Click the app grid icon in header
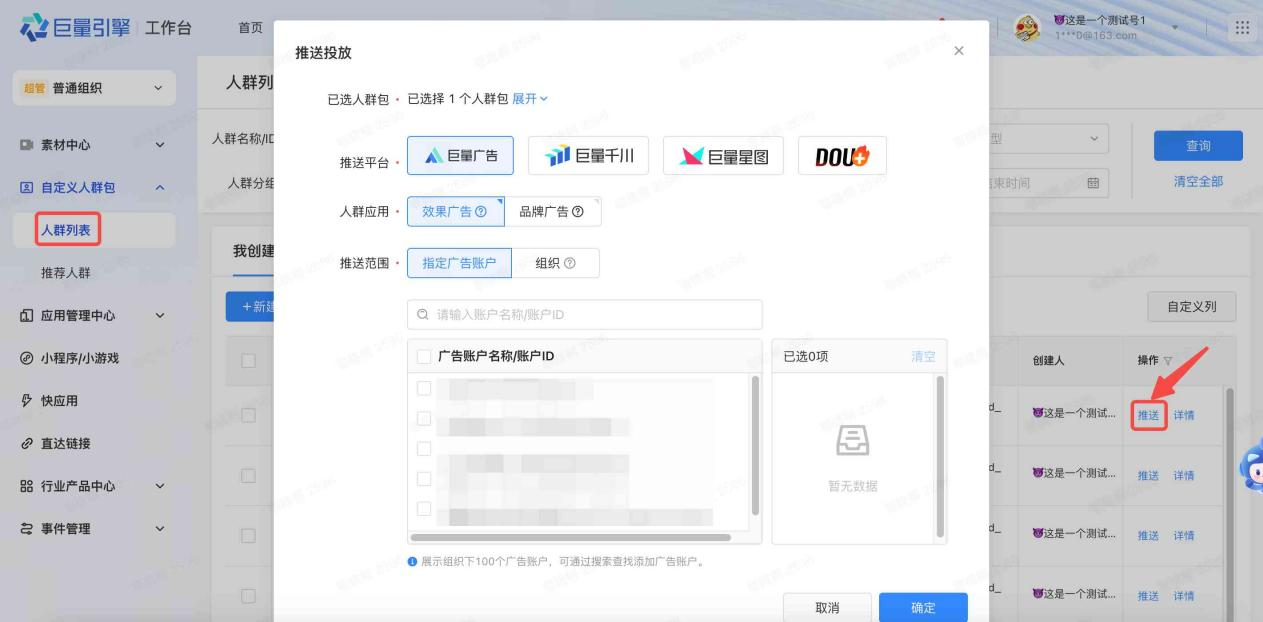1263x622 pixels. (x=1243, y=28)
